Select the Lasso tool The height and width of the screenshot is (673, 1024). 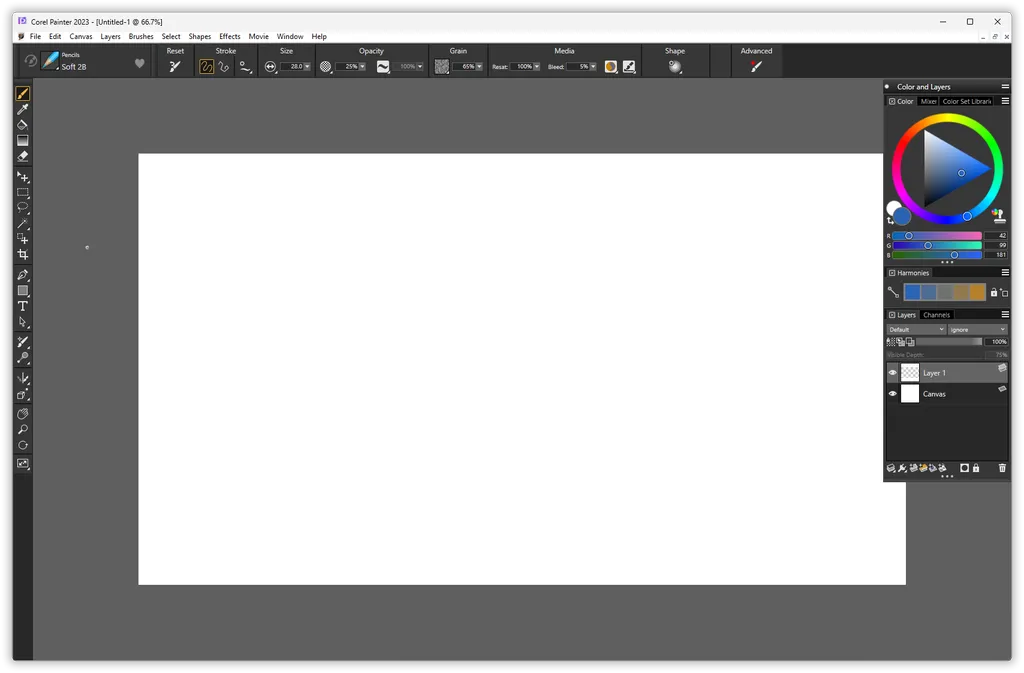tap(22, 208)
